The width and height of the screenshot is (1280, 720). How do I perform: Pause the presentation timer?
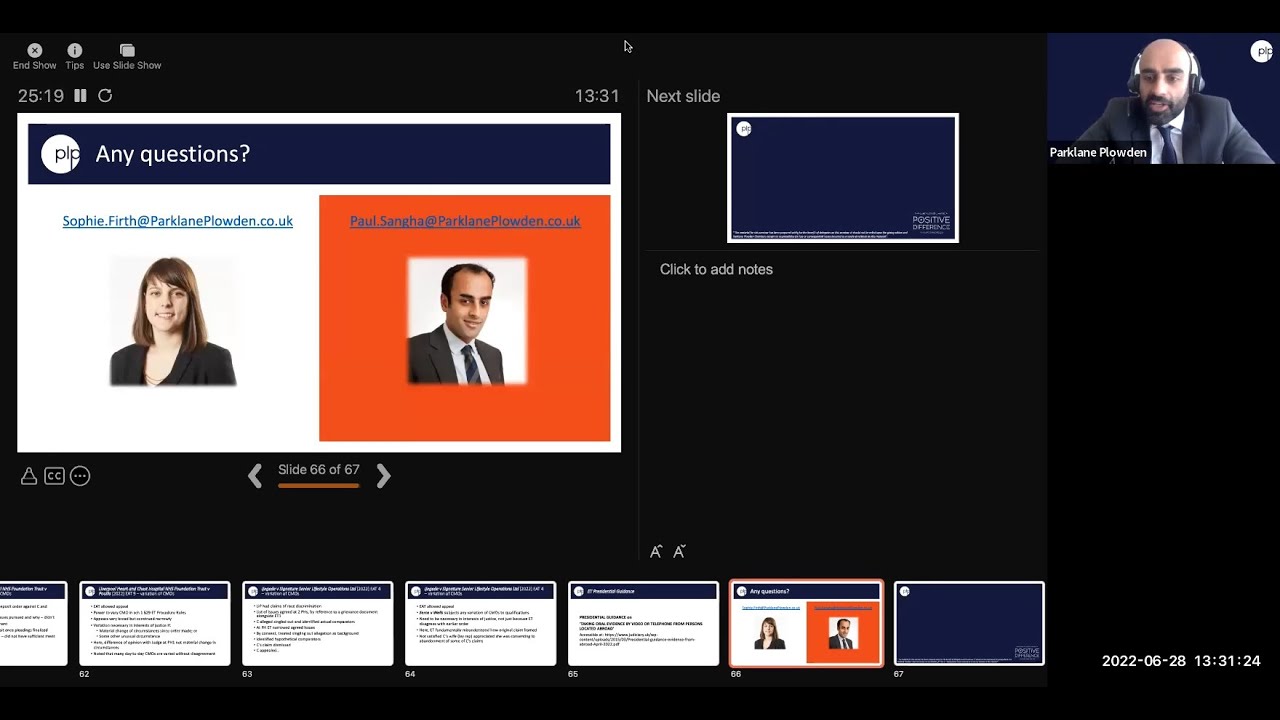(x=80, y=96)
